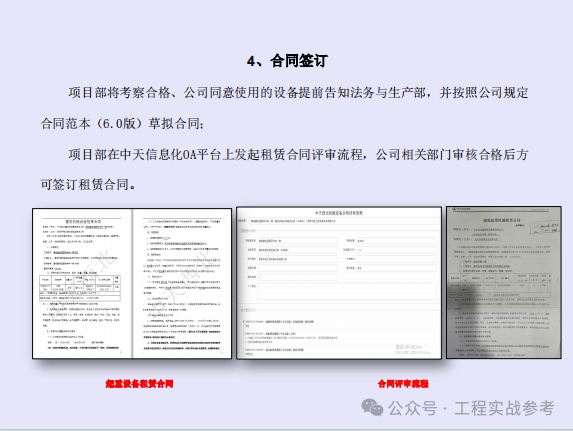Click the table inside the left contract page
Screen dimensions: 573x431
click(80, 288)
